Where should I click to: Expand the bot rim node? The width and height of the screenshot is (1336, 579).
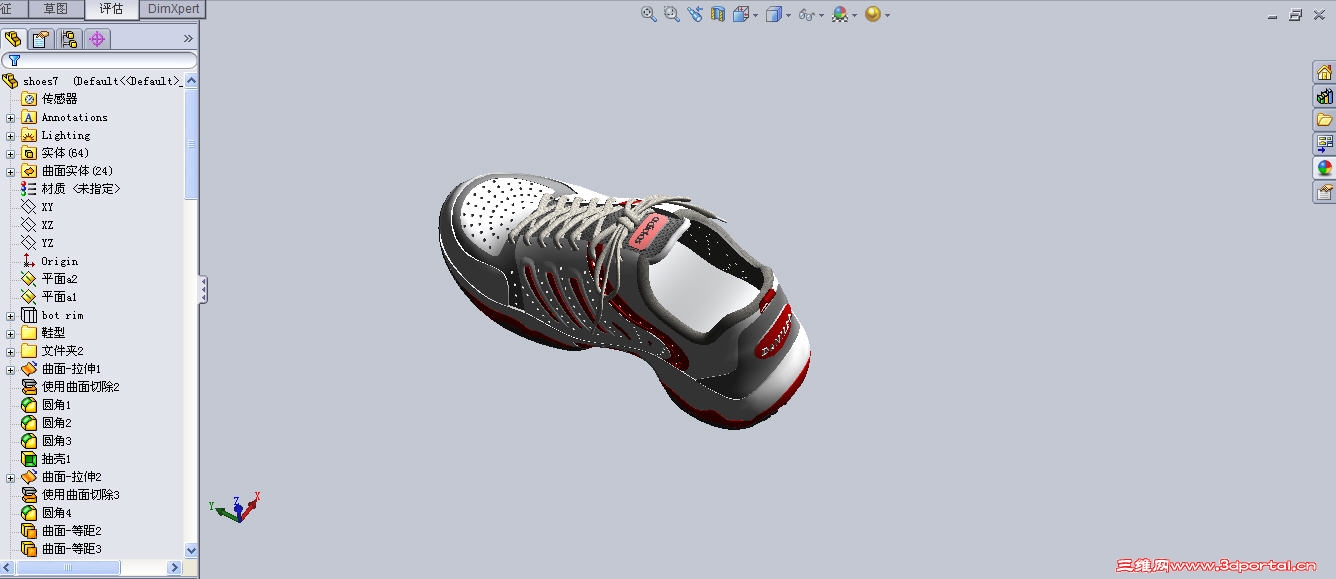[x=11, y=315]
